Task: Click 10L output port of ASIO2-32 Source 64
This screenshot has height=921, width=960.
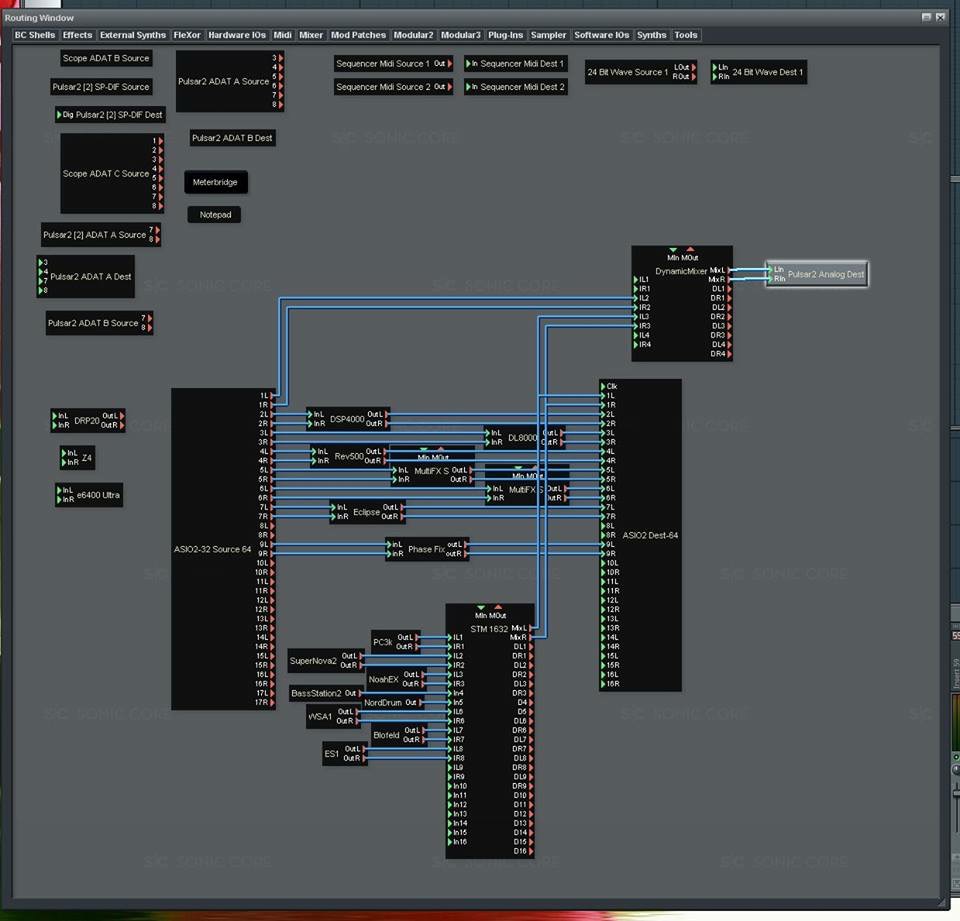Action: coord(272,563)
